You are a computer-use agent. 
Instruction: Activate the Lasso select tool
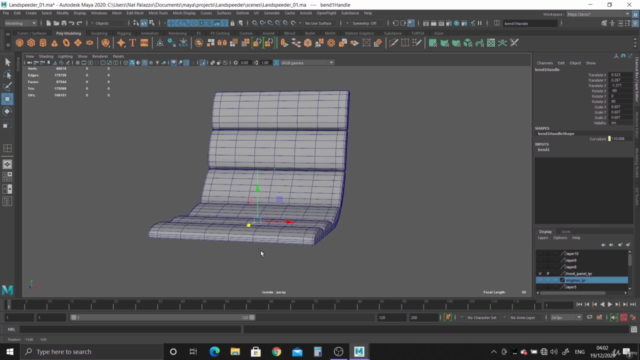click(7, 74)
